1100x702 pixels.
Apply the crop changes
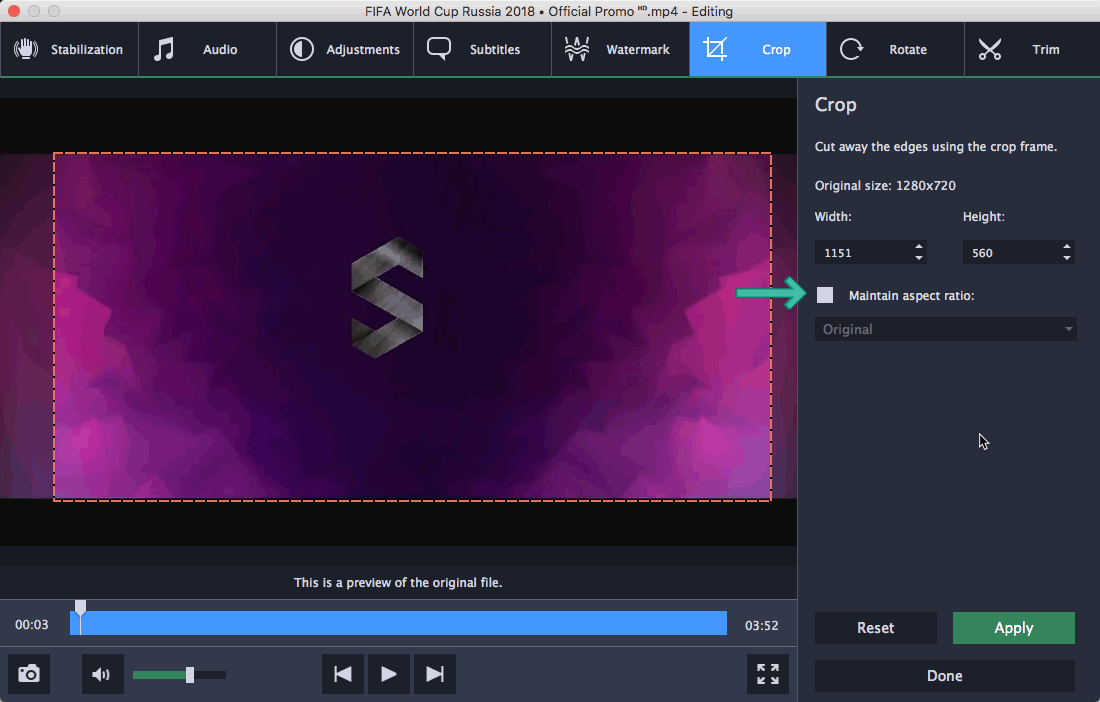(1014, 628)
